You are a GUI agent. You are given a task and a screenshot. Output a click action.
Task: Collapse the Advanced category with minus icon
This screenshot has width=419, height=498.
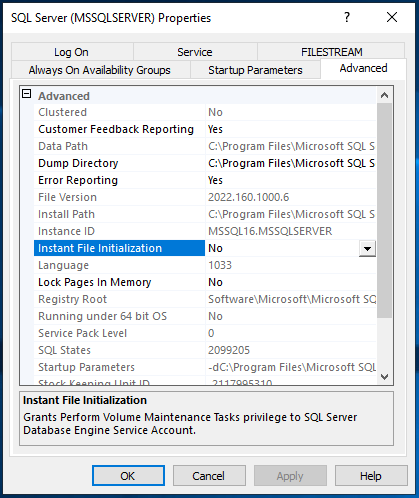27,94
